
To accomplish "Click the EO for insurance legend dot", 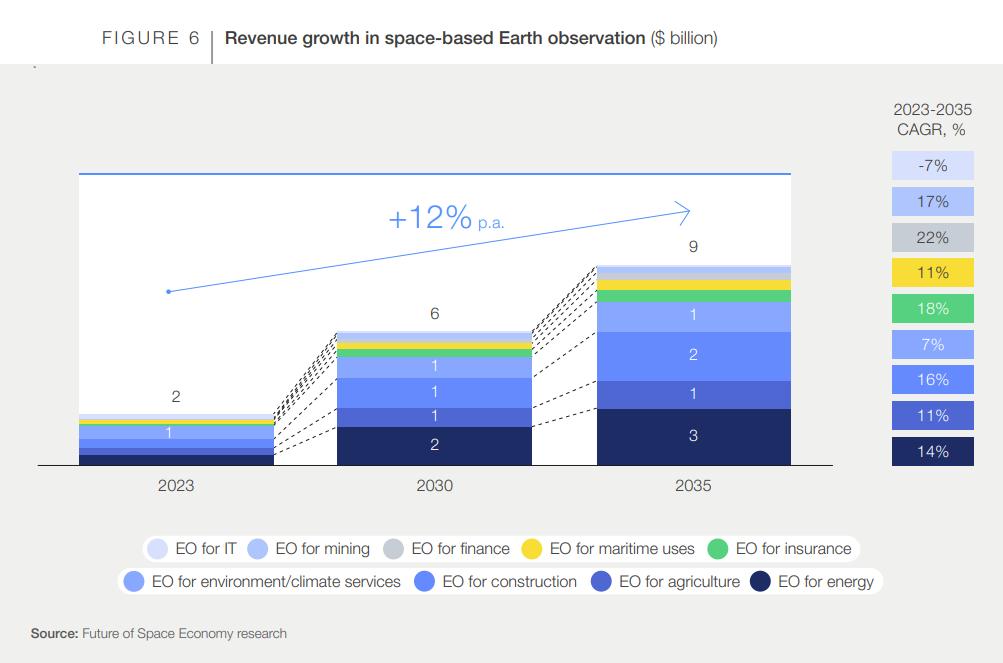I will click(x=718, y=549).
